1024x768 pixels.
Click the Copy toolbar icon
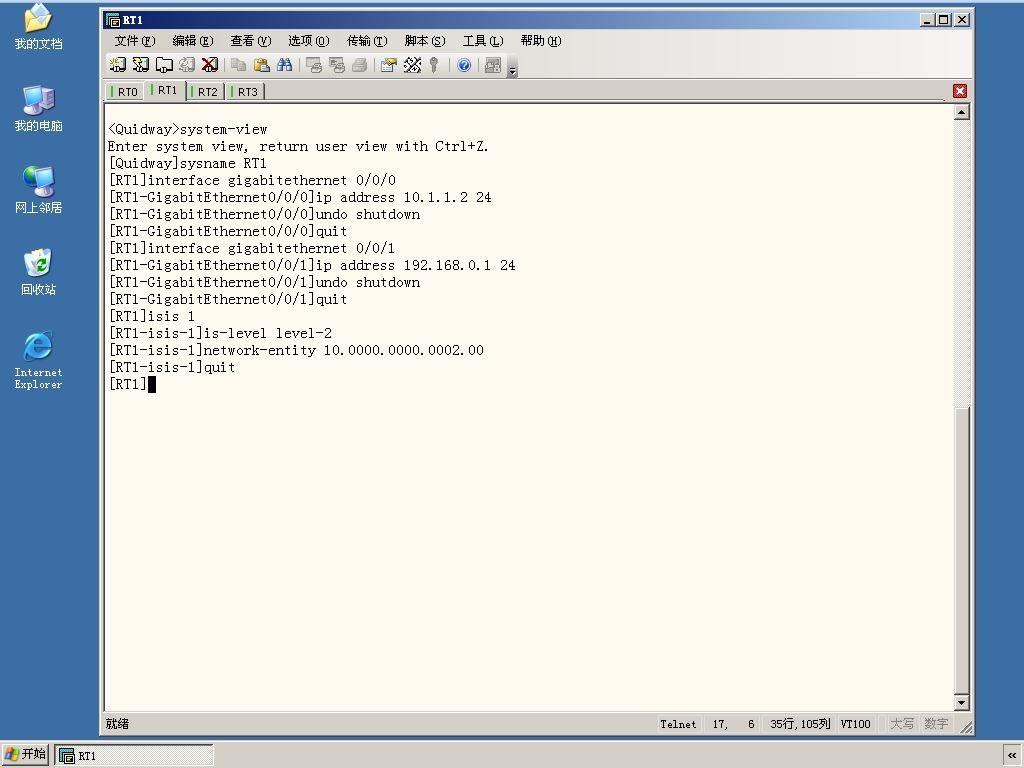click(x=238, y=65)
